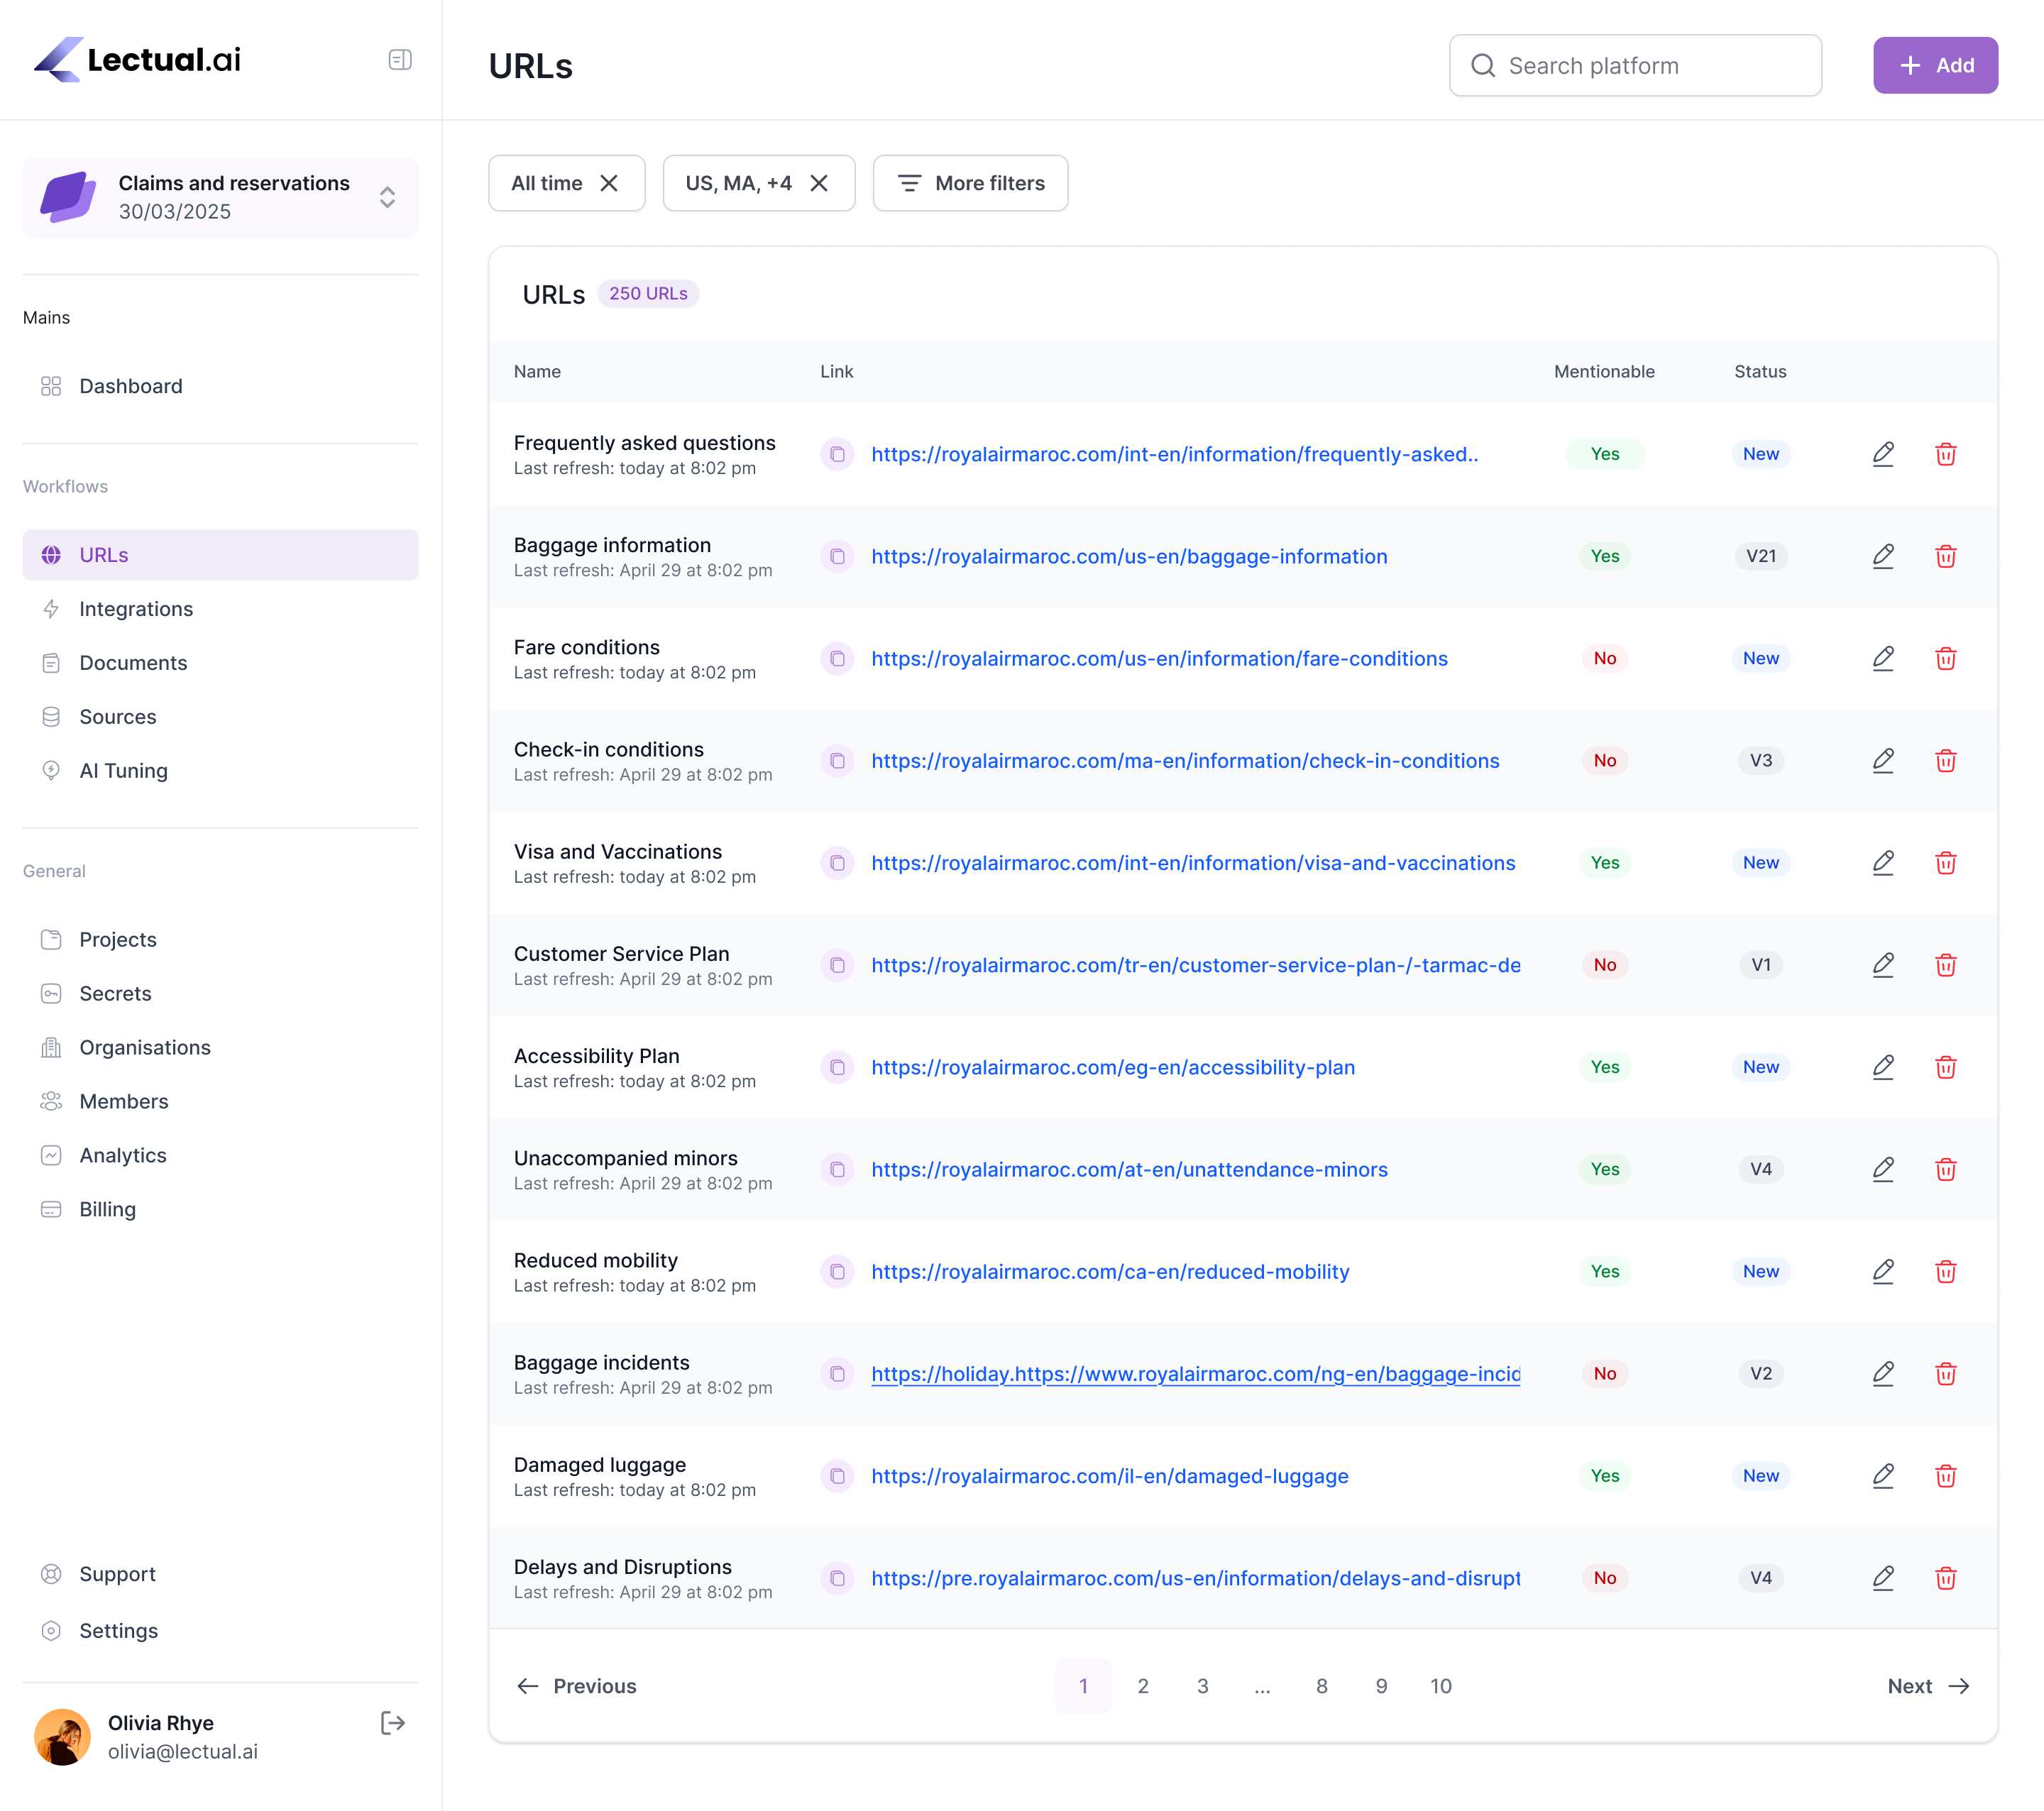
Task: Remove the US, MA, +4 filter
Action: [819, 183]
